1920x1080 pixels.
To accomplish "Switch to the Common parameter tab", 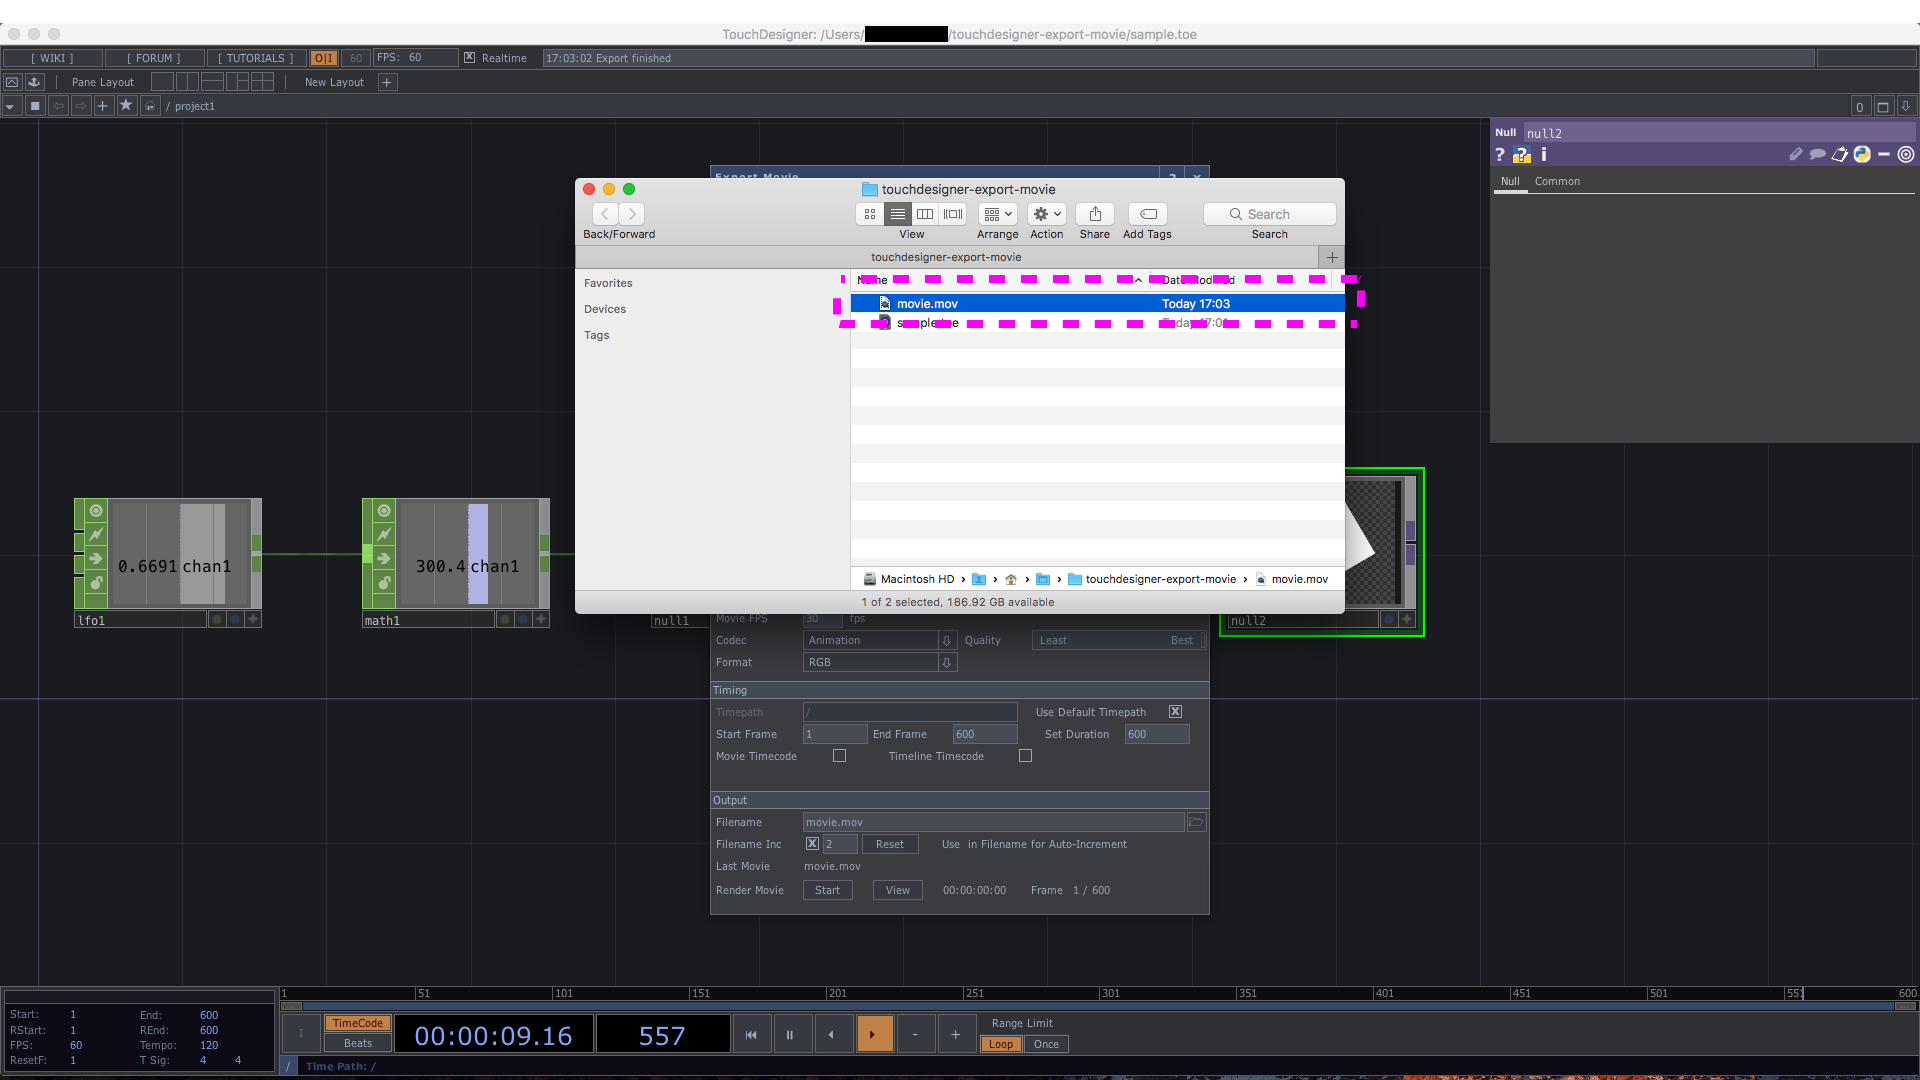I will [x=1557, y=182].
